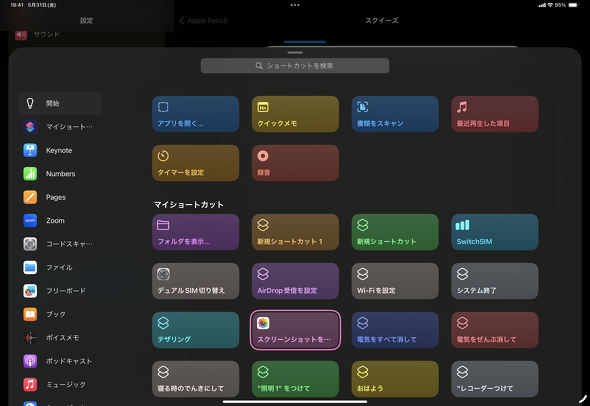
Task: Go back to Apple Pencil settings
Action: (203, 21)
